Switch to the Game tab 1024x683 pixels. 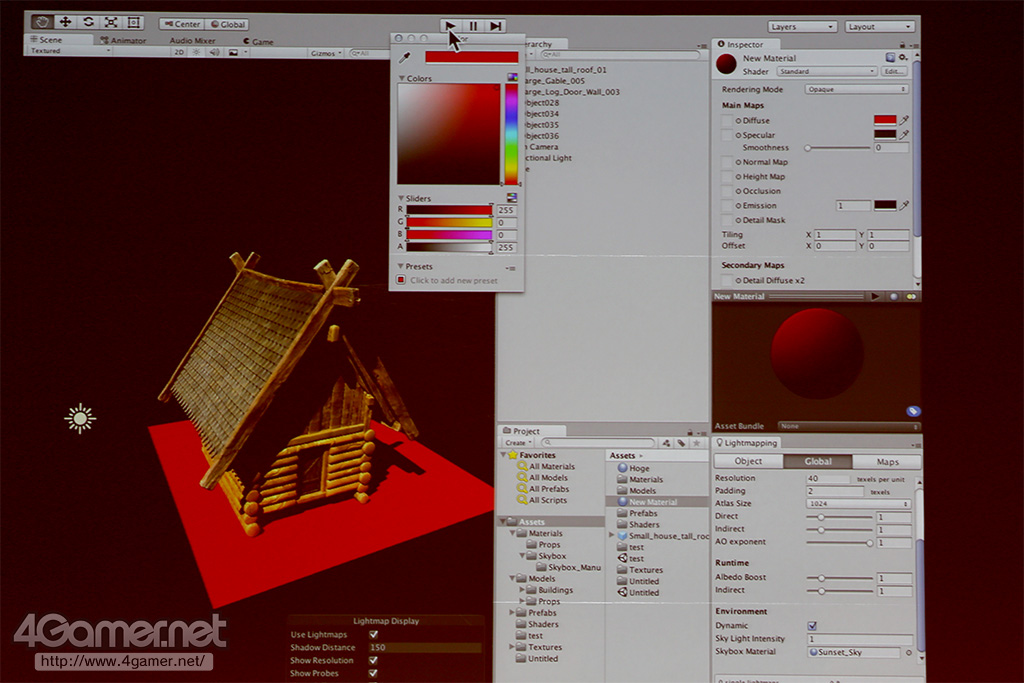point(259,41)
